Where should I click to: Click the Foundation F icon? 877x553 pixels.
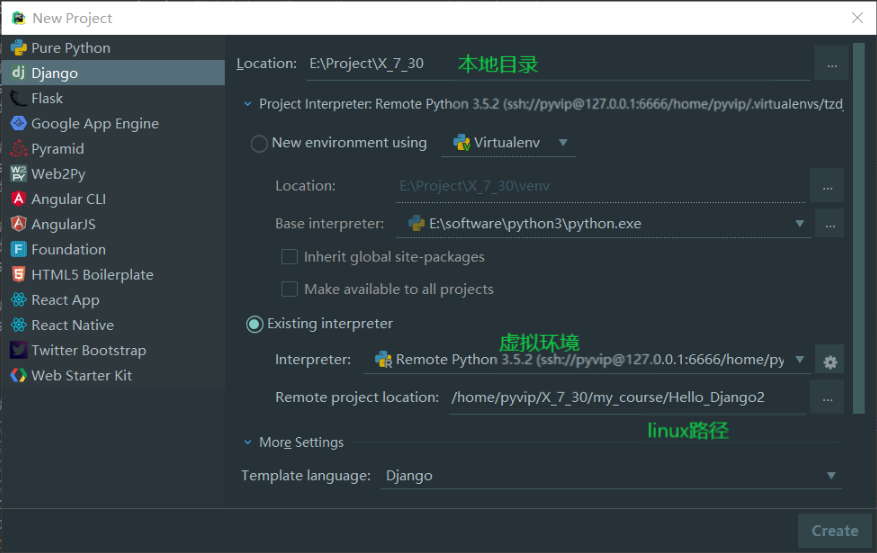18,249
